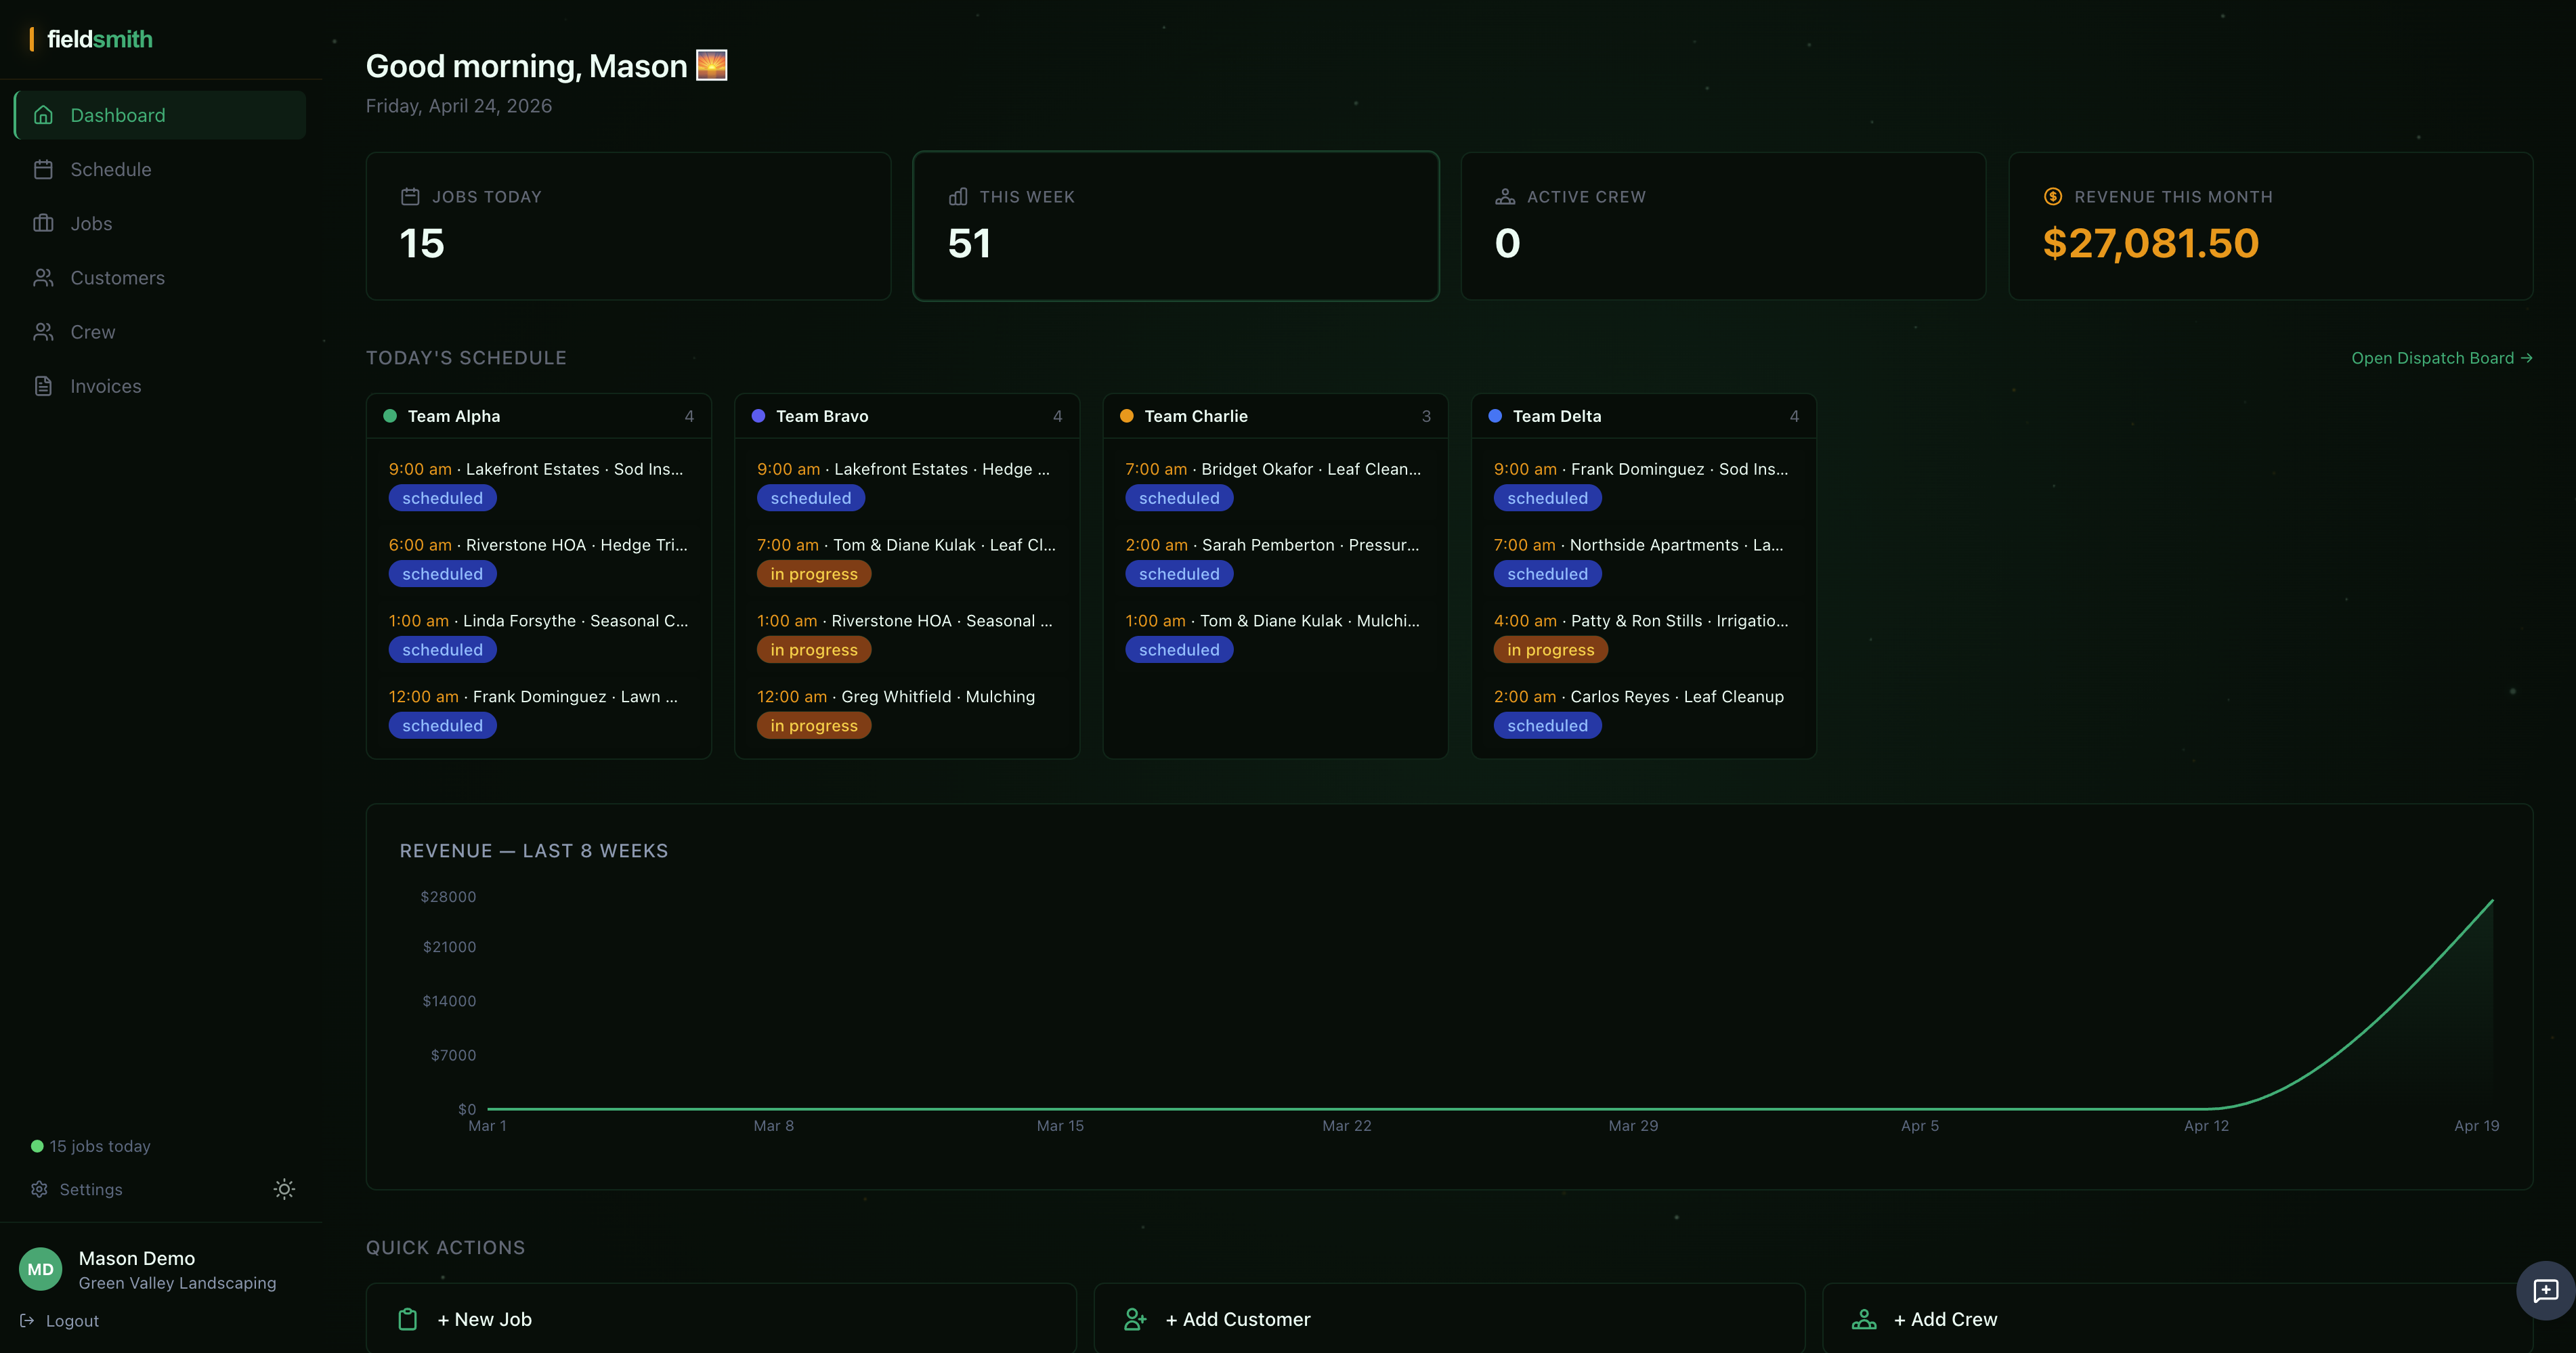This screenshot has height=1353, width=2576.
Task: Select the Linda Forsythe Seasonal job
Action: point(538,635)
